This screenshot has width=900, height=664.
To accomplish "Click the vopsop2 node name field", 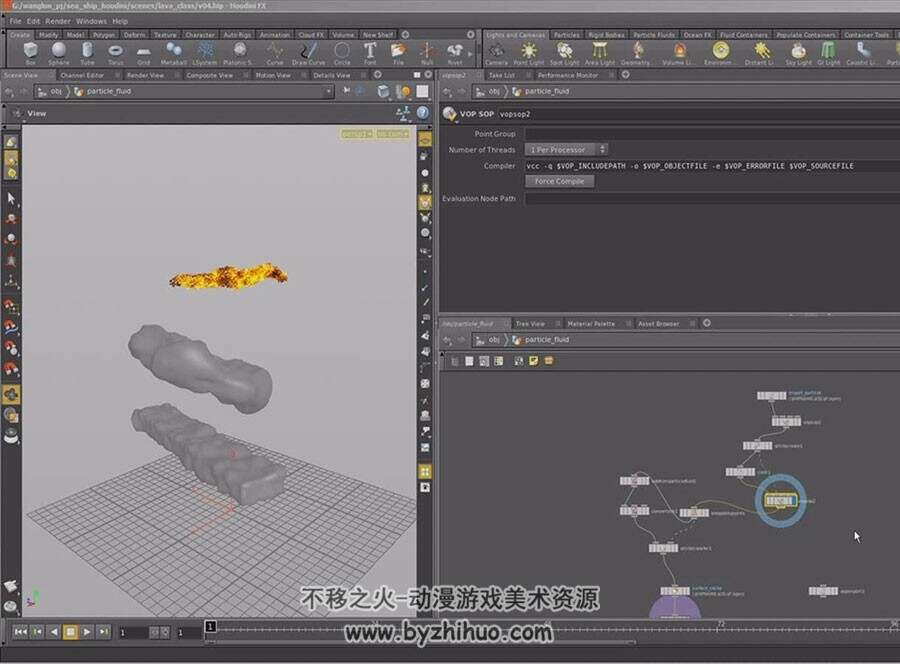I will tap(697, 114).
